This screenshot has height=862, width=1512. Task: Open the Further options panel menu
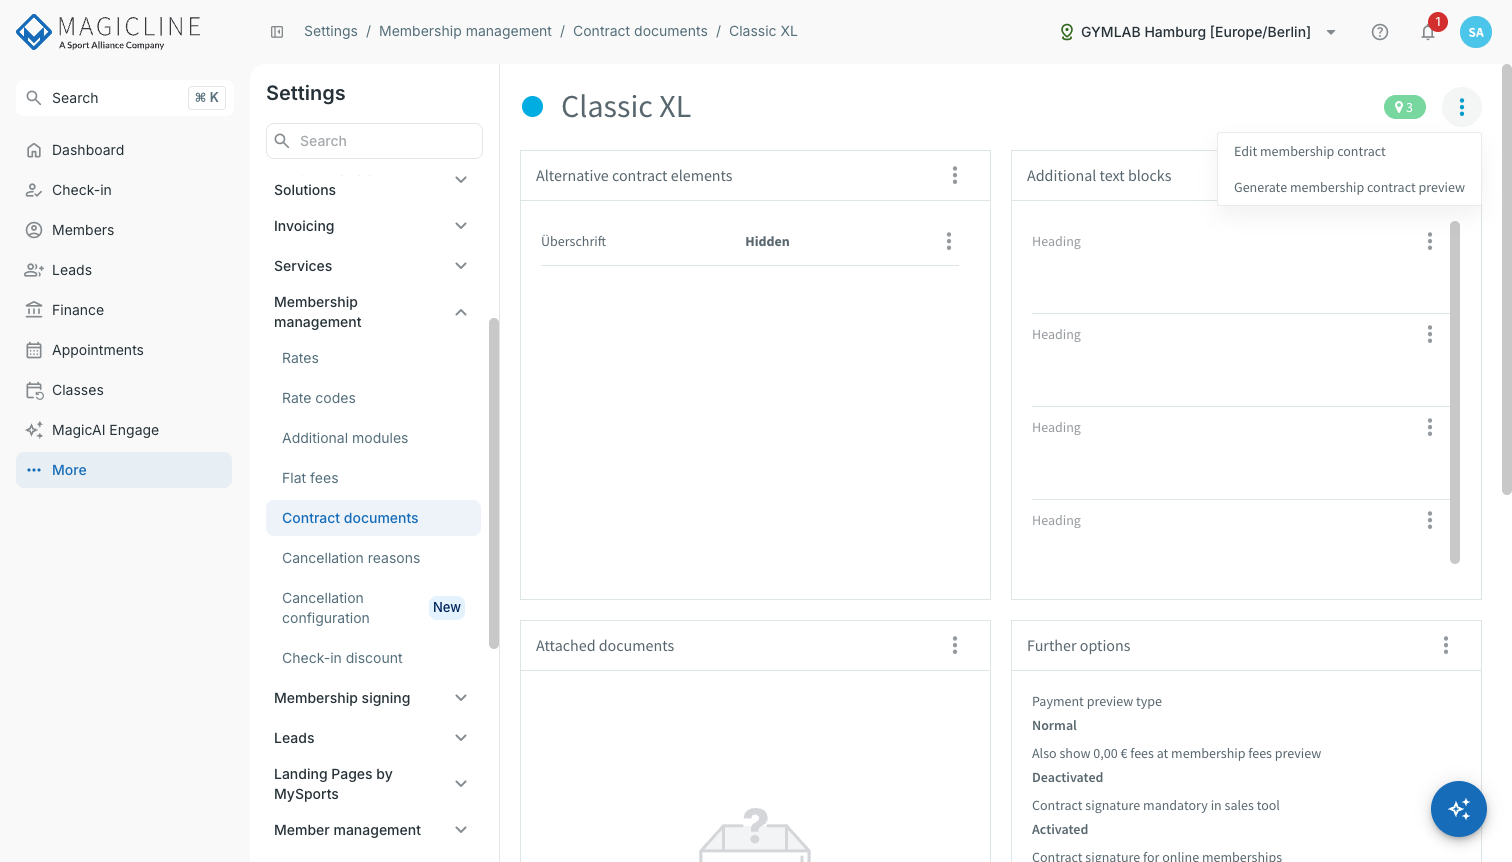(x=1446, y=646)
